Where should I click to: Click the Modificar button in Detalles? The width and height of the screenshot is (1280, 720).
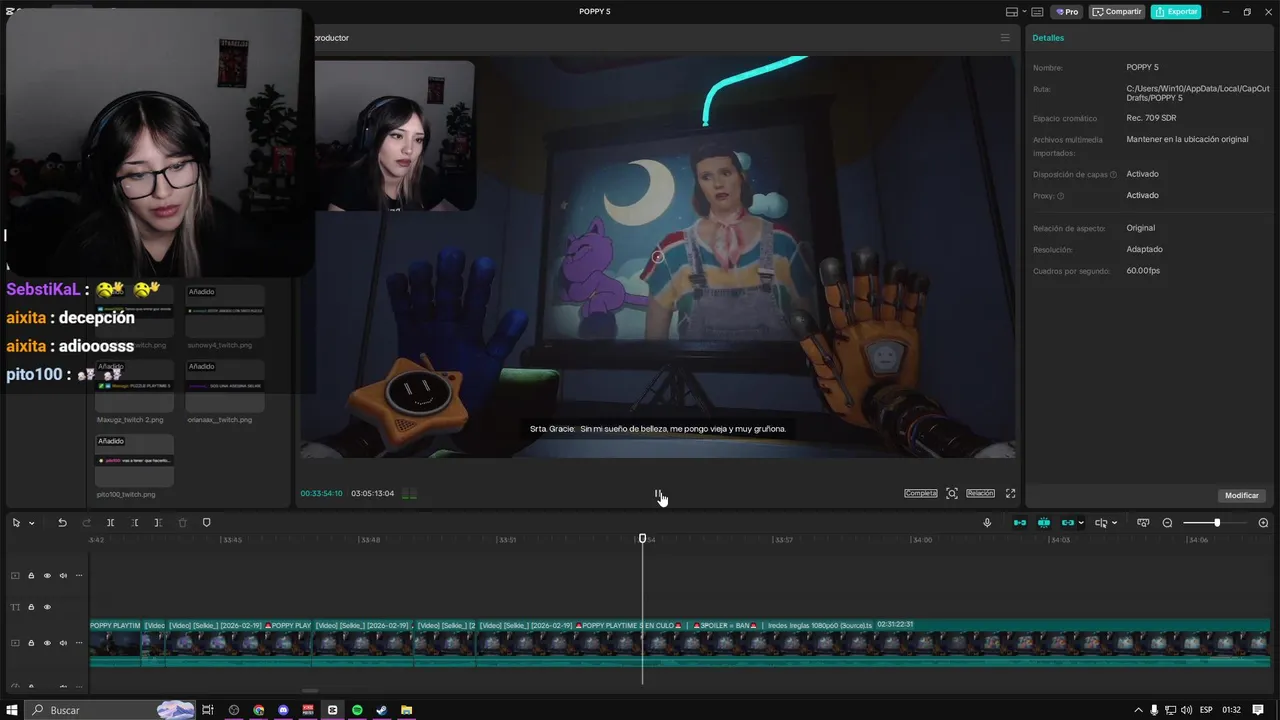coord(1242,495)
